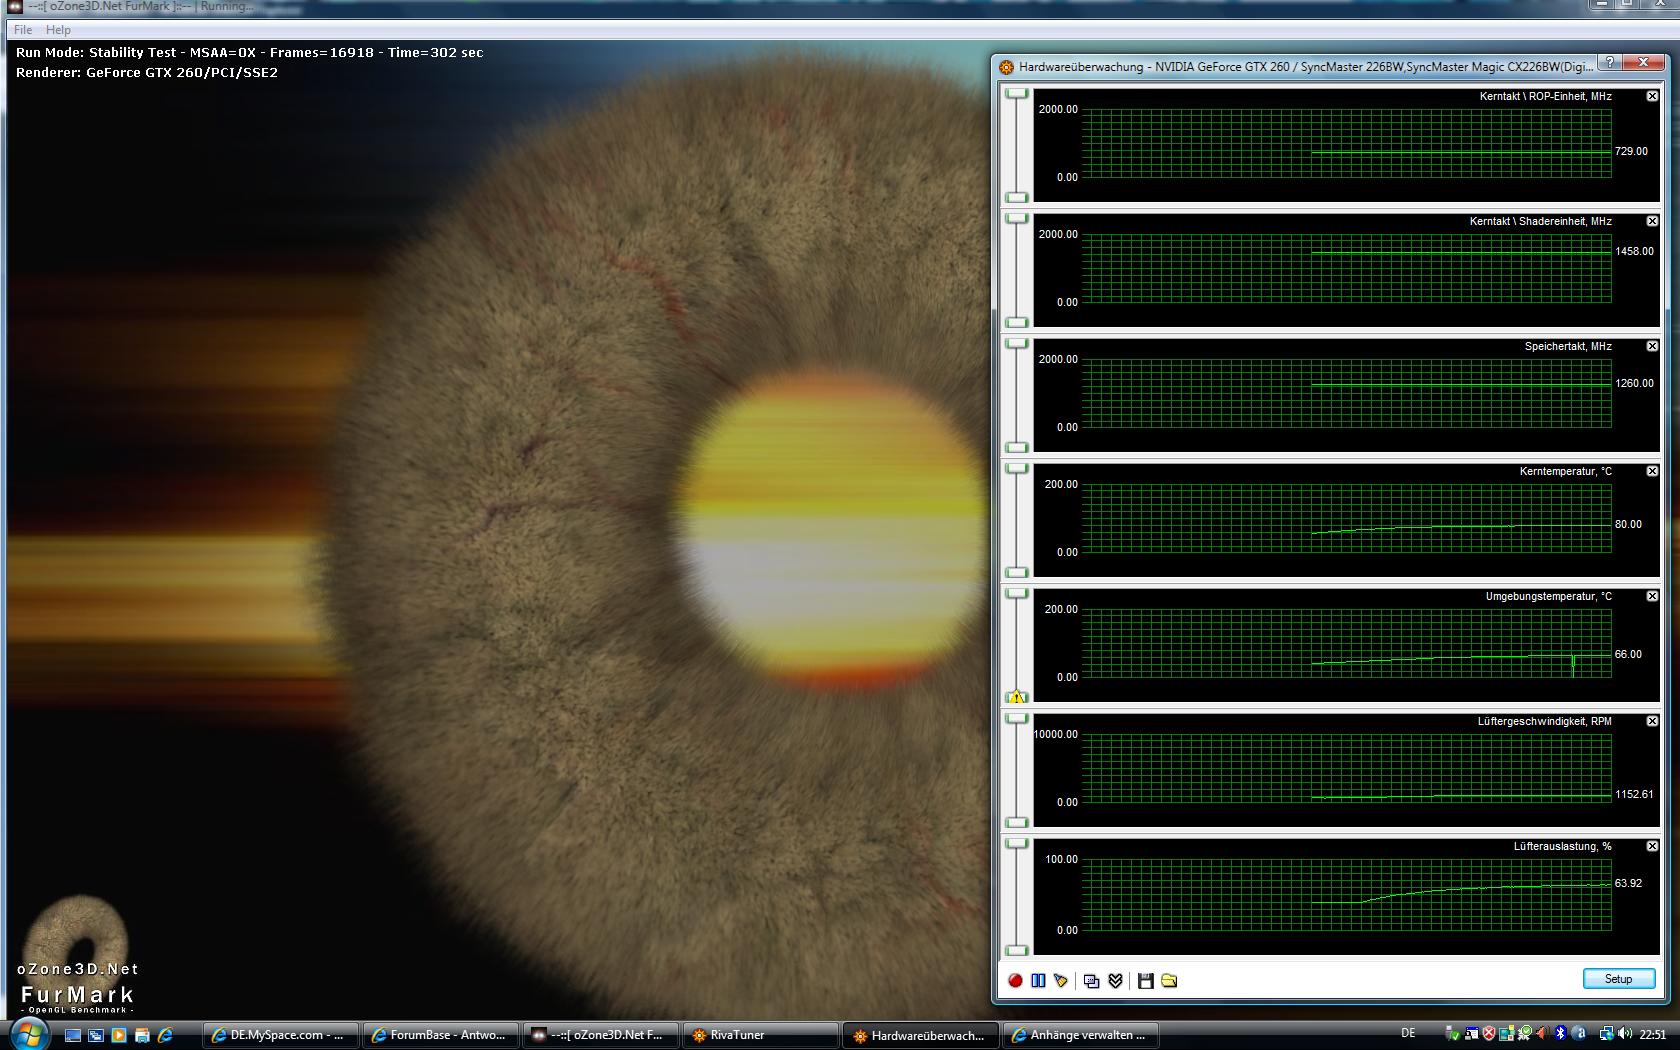
Task: Save monitoring data with the floppy icon
Action: (x=1146, y=981)
